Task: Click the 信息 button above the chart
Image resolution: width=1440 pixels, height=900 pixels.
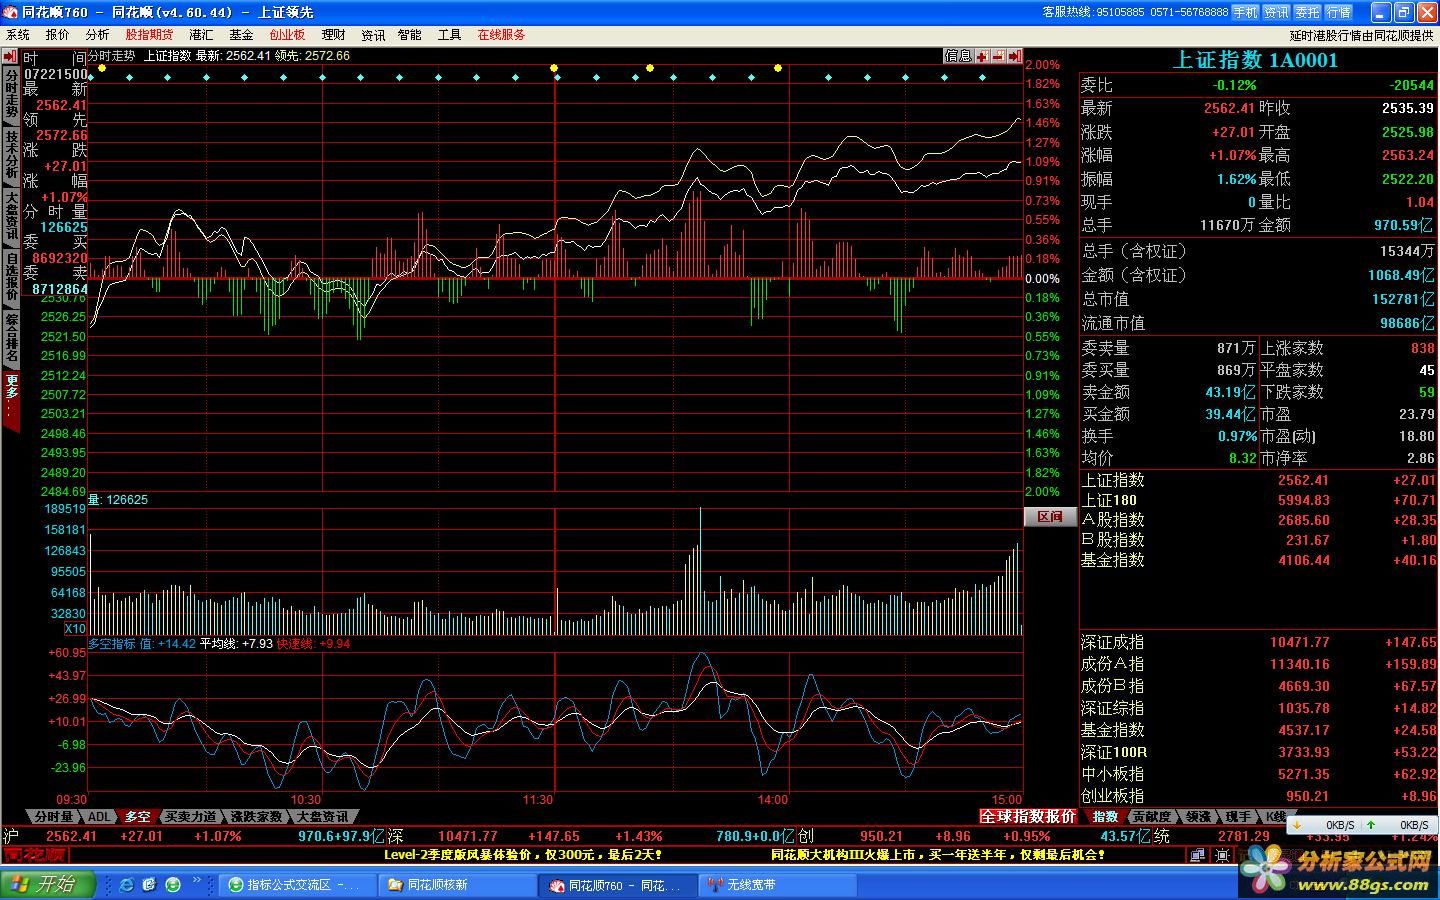Action: 958,56
